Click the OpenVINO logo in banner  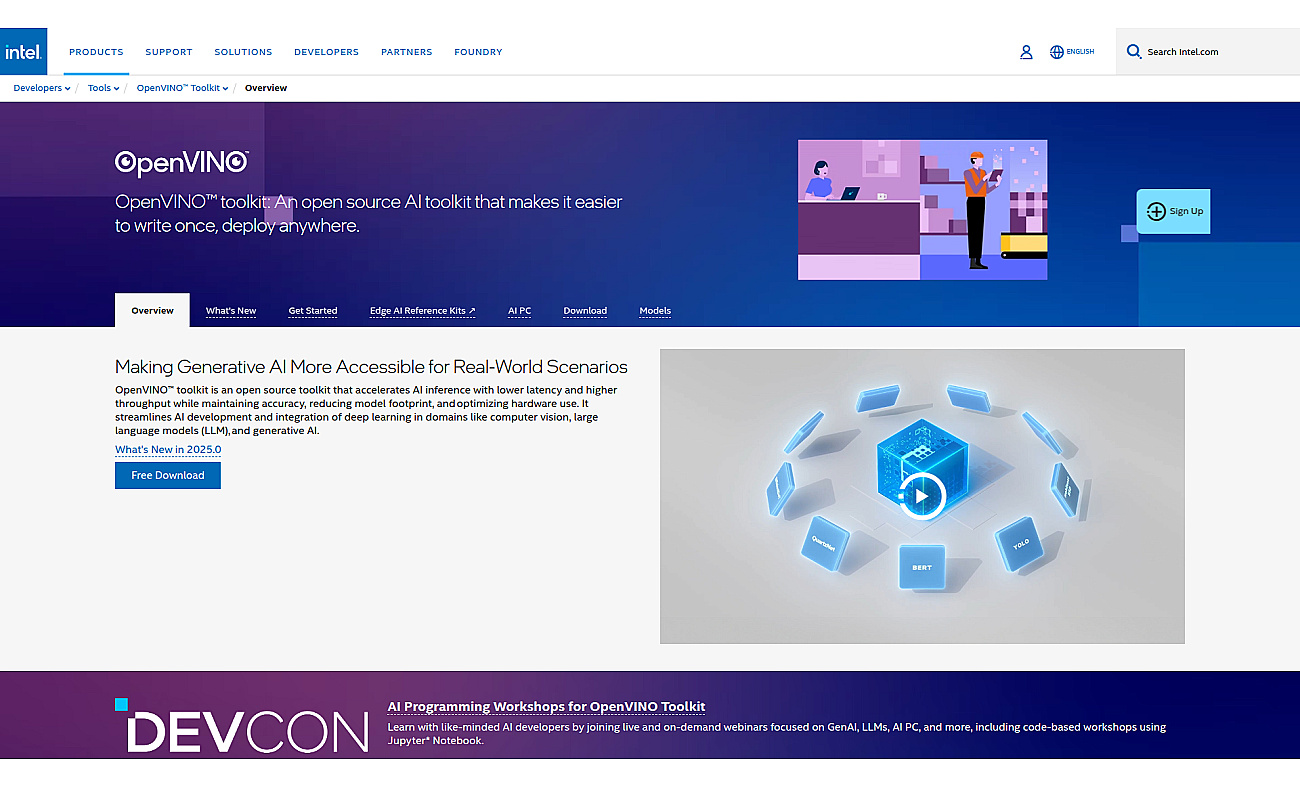tap(182, 163)
